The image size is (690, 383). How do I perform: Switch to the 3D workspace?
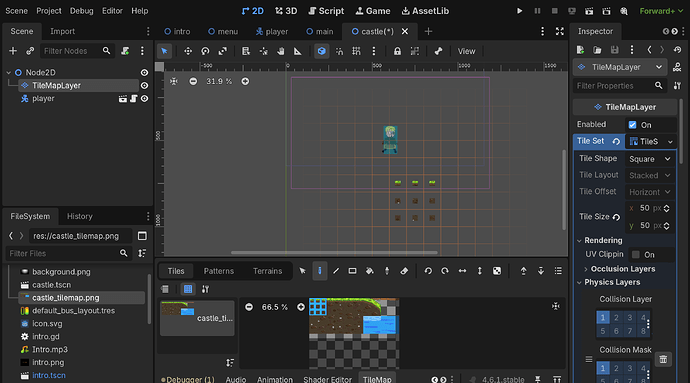tap(286, 11)
